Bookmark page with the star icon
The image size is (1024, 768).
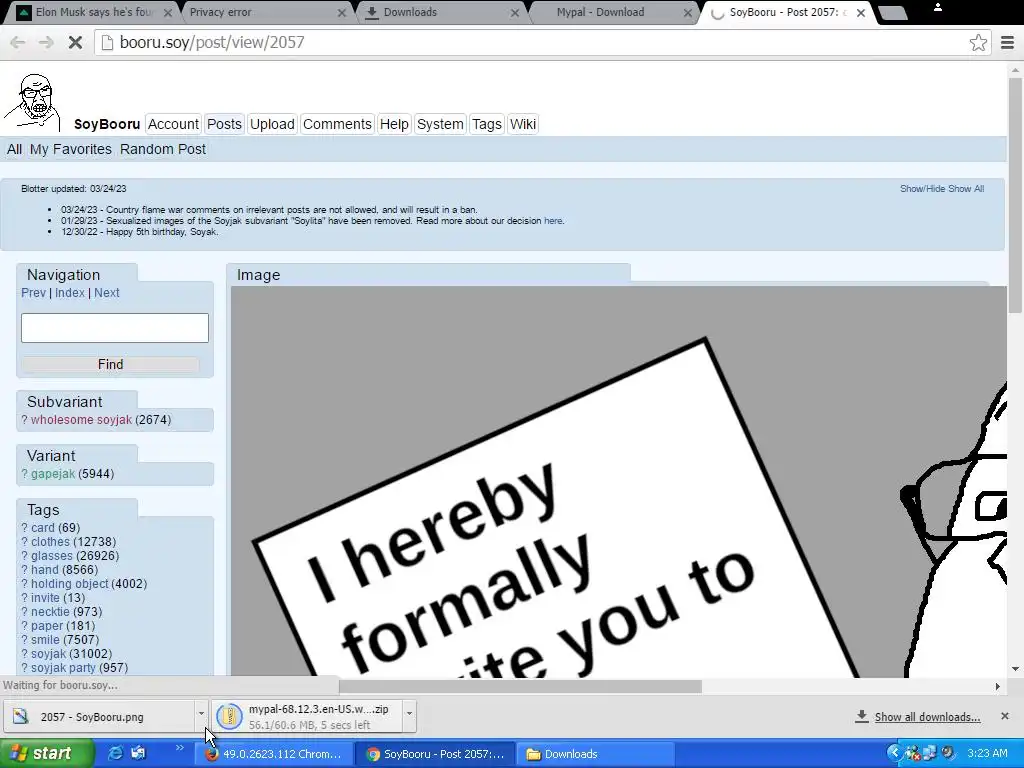tap(978, 42)
